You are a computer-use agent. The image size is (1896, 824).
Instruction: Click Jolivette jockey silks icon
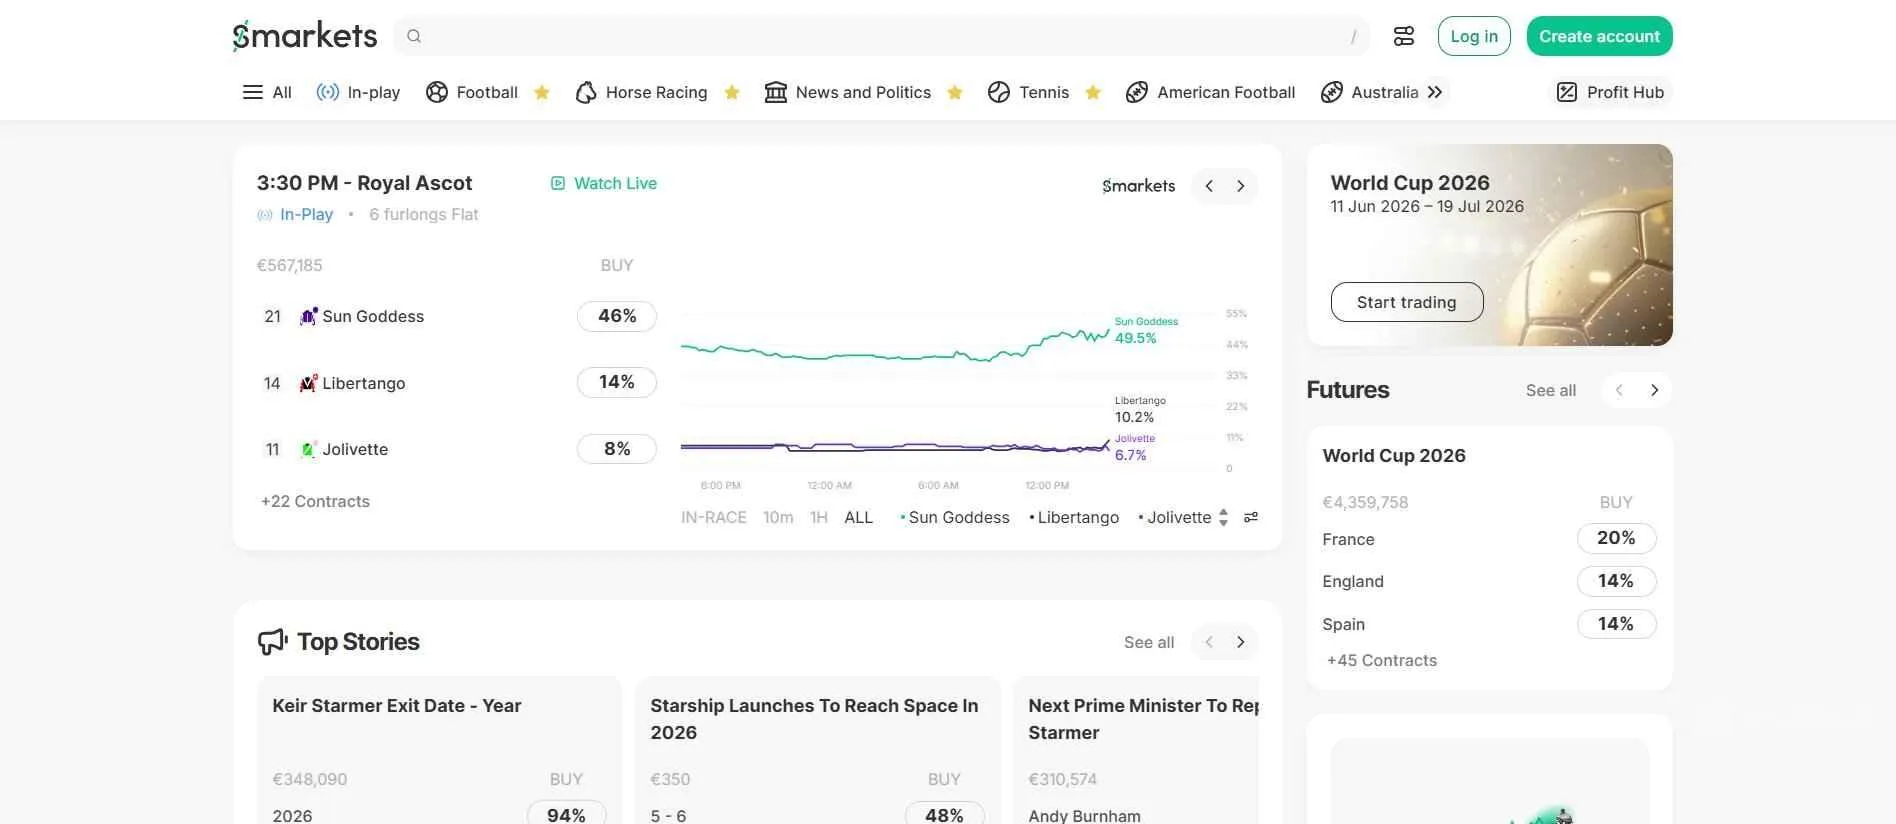(309, 449)
